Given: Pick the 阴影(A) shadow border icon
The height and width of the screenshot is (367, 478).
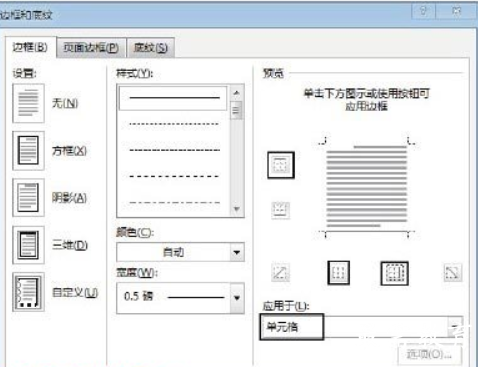Looking at the screenshot, I should 28,198.
